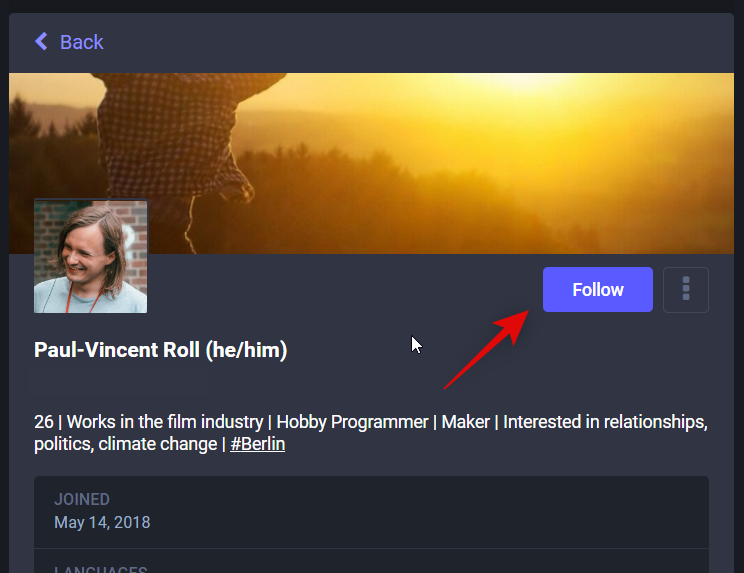Image resolution: width=744 pixels, height=573 pixels.
Task: Open the three-dot more options menu
Action: 686,290
